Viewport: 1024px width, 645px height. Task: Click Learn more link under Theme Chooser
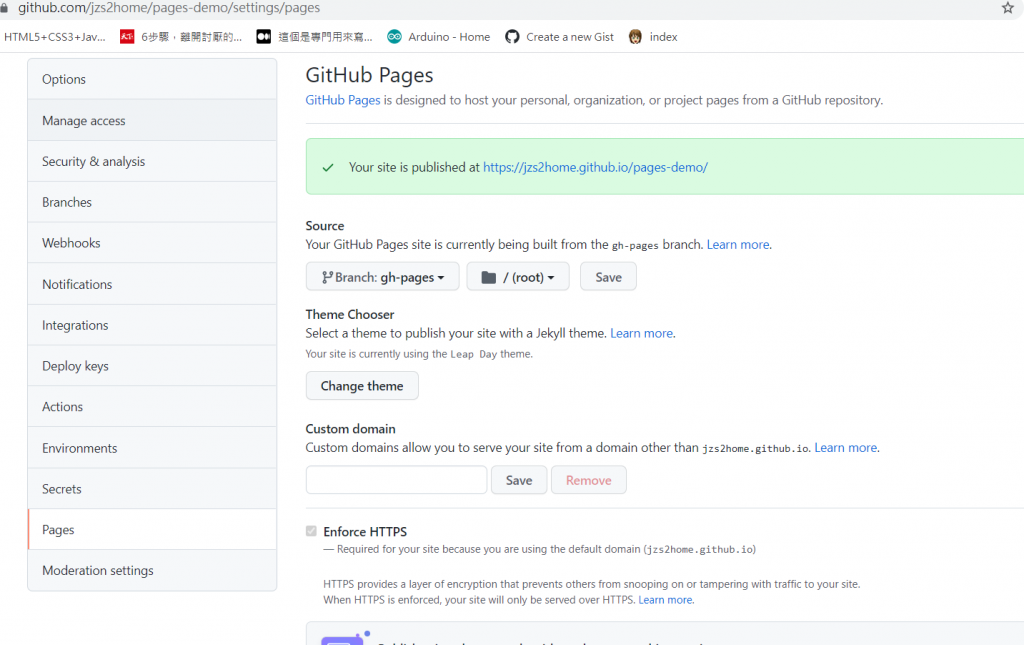coord(641,333)
